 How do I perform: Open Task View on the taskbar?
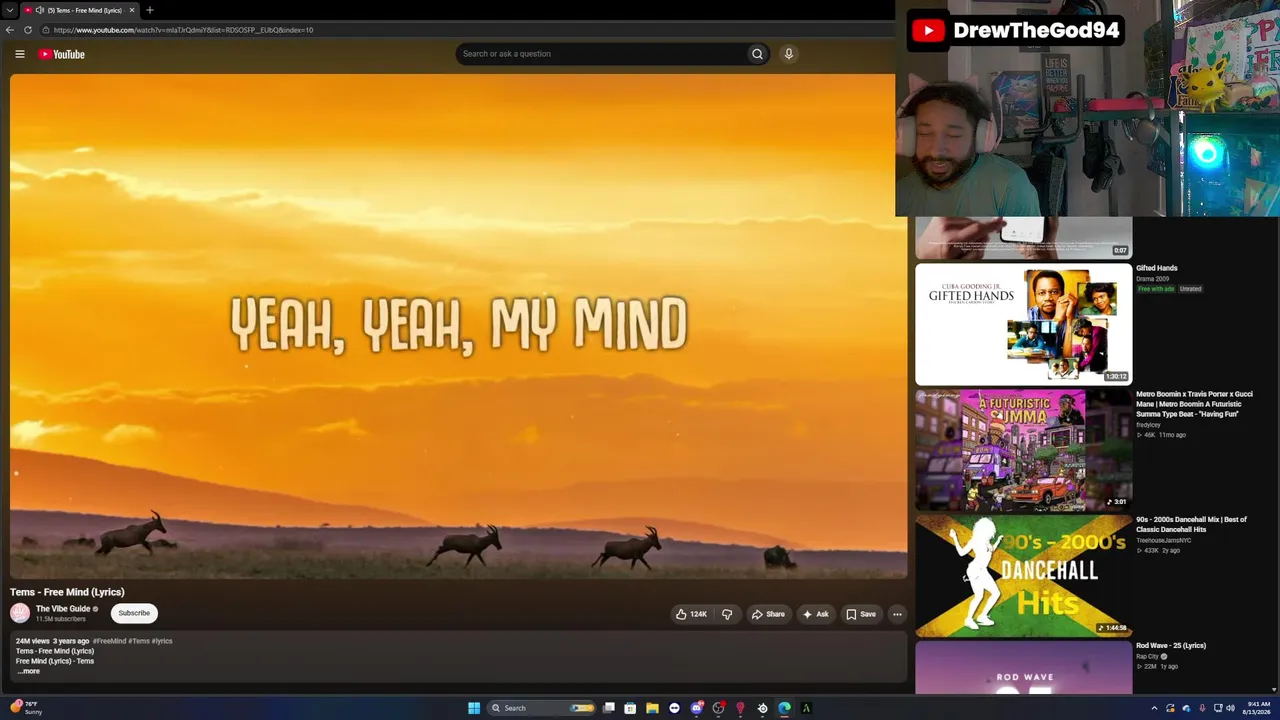[x=608, y=708]
